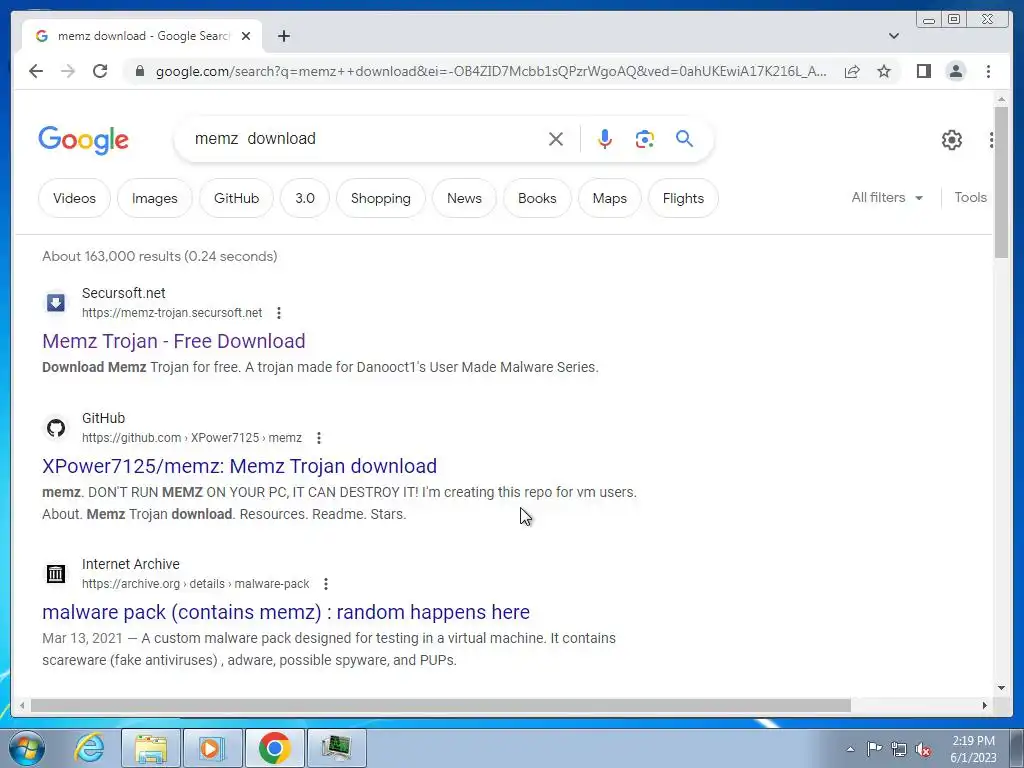This screenshot has width=1024, height=768.
Task: Click the browser forward arrow
Action: (68, 71)
